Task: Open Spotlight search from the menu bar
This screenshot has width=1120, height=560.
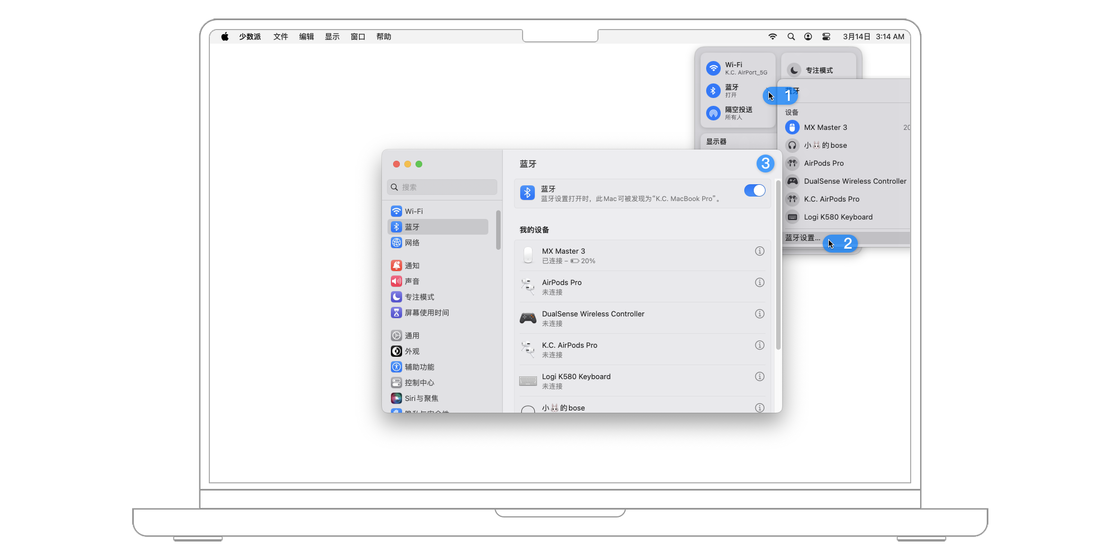Action: pos(791,36)
